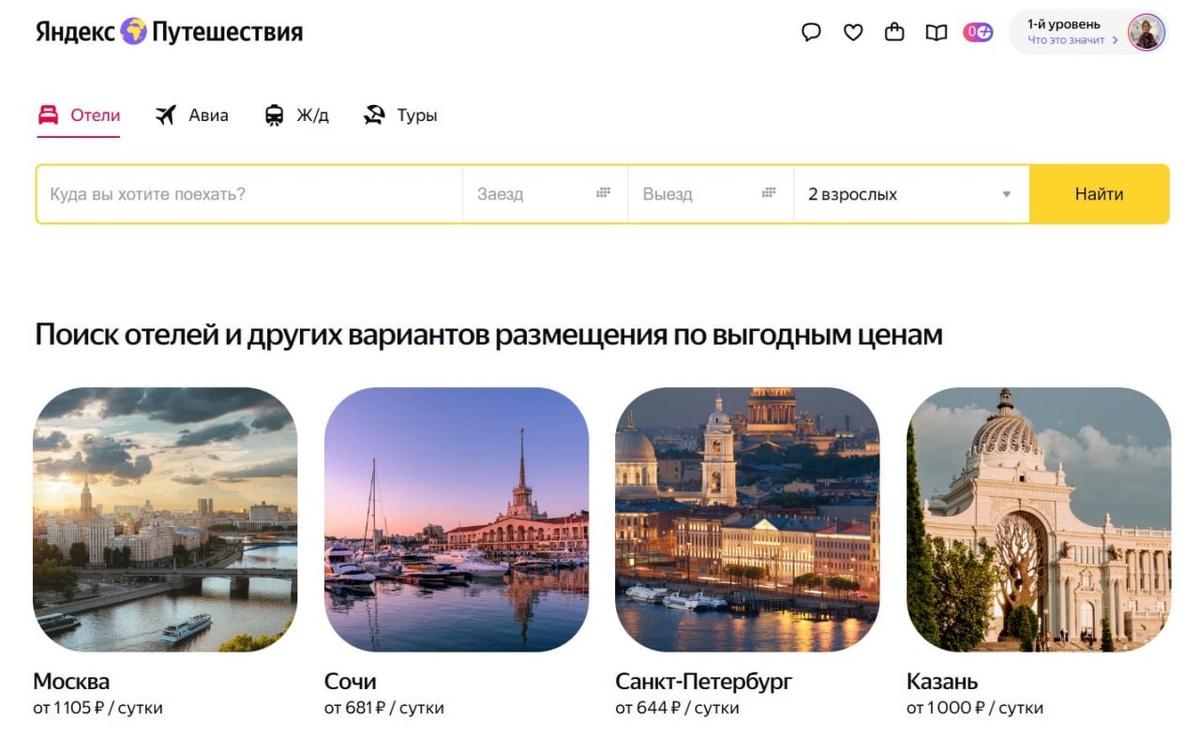
Task: Open the user profile avatar
Action: [x=1146, y=32]
